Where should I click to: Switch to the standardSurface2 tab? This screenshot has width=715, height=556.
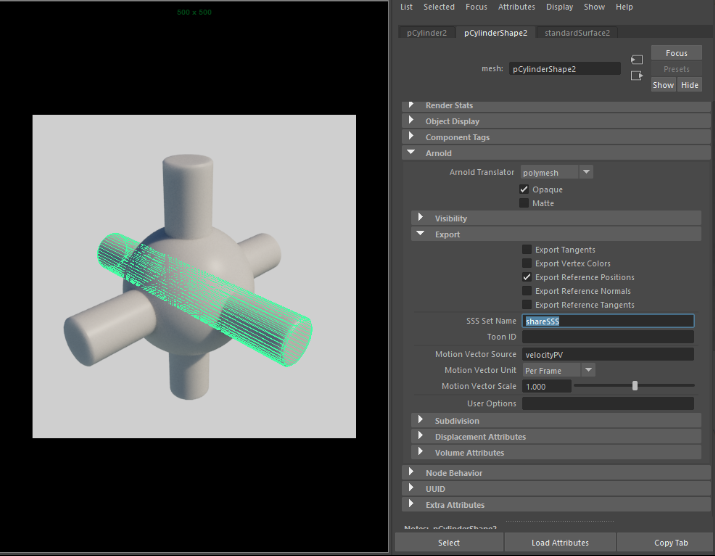(x=577, y=33)
